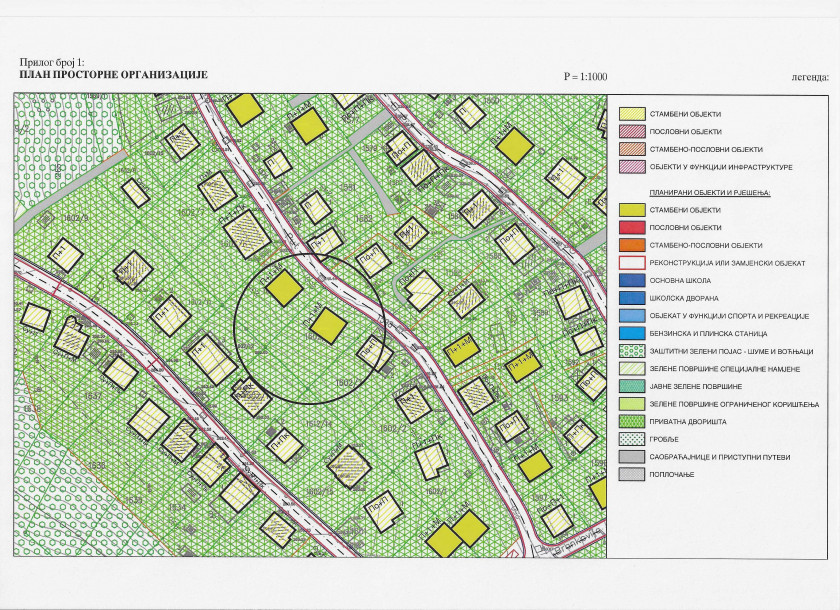Click the pale yellow hatched СТАМБЕНИ ОБЈЕКТИ legend swatch

pyautogui.click(x=631, y=114)
